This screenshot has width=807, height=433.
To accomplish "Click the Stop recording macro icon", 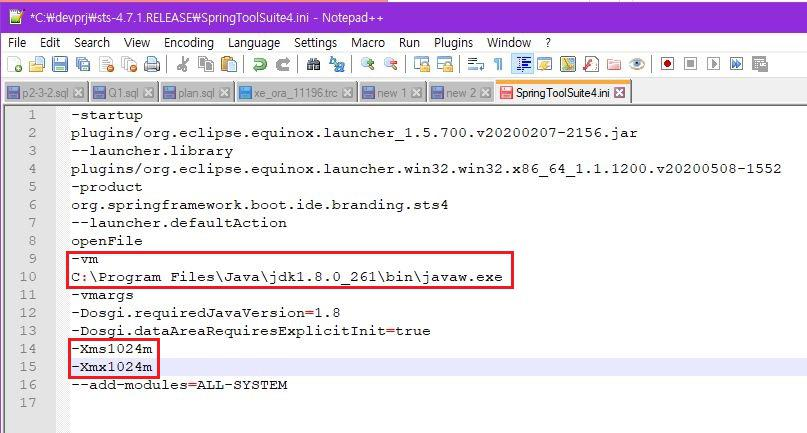I will (x=691, y=64).
